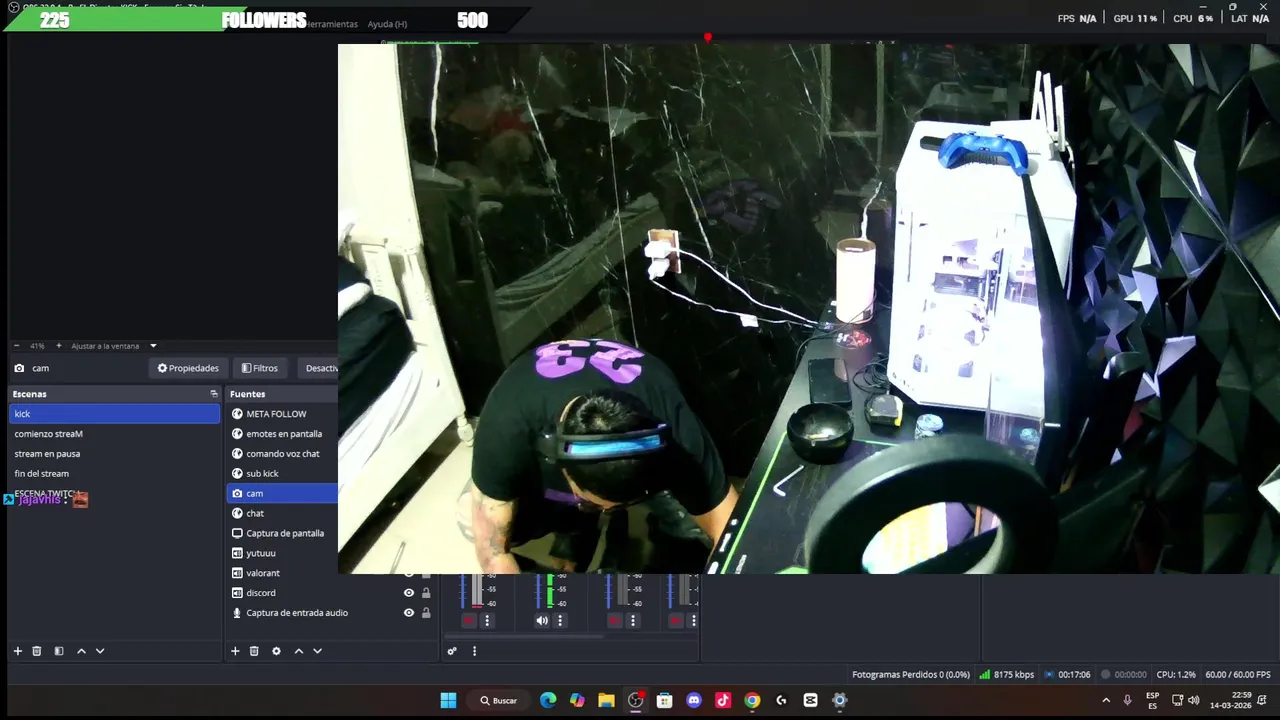Open the Ajustar a la ventana dropdown
The image size is (1280, 720).
pyautogui.click(x=114, y=346)
